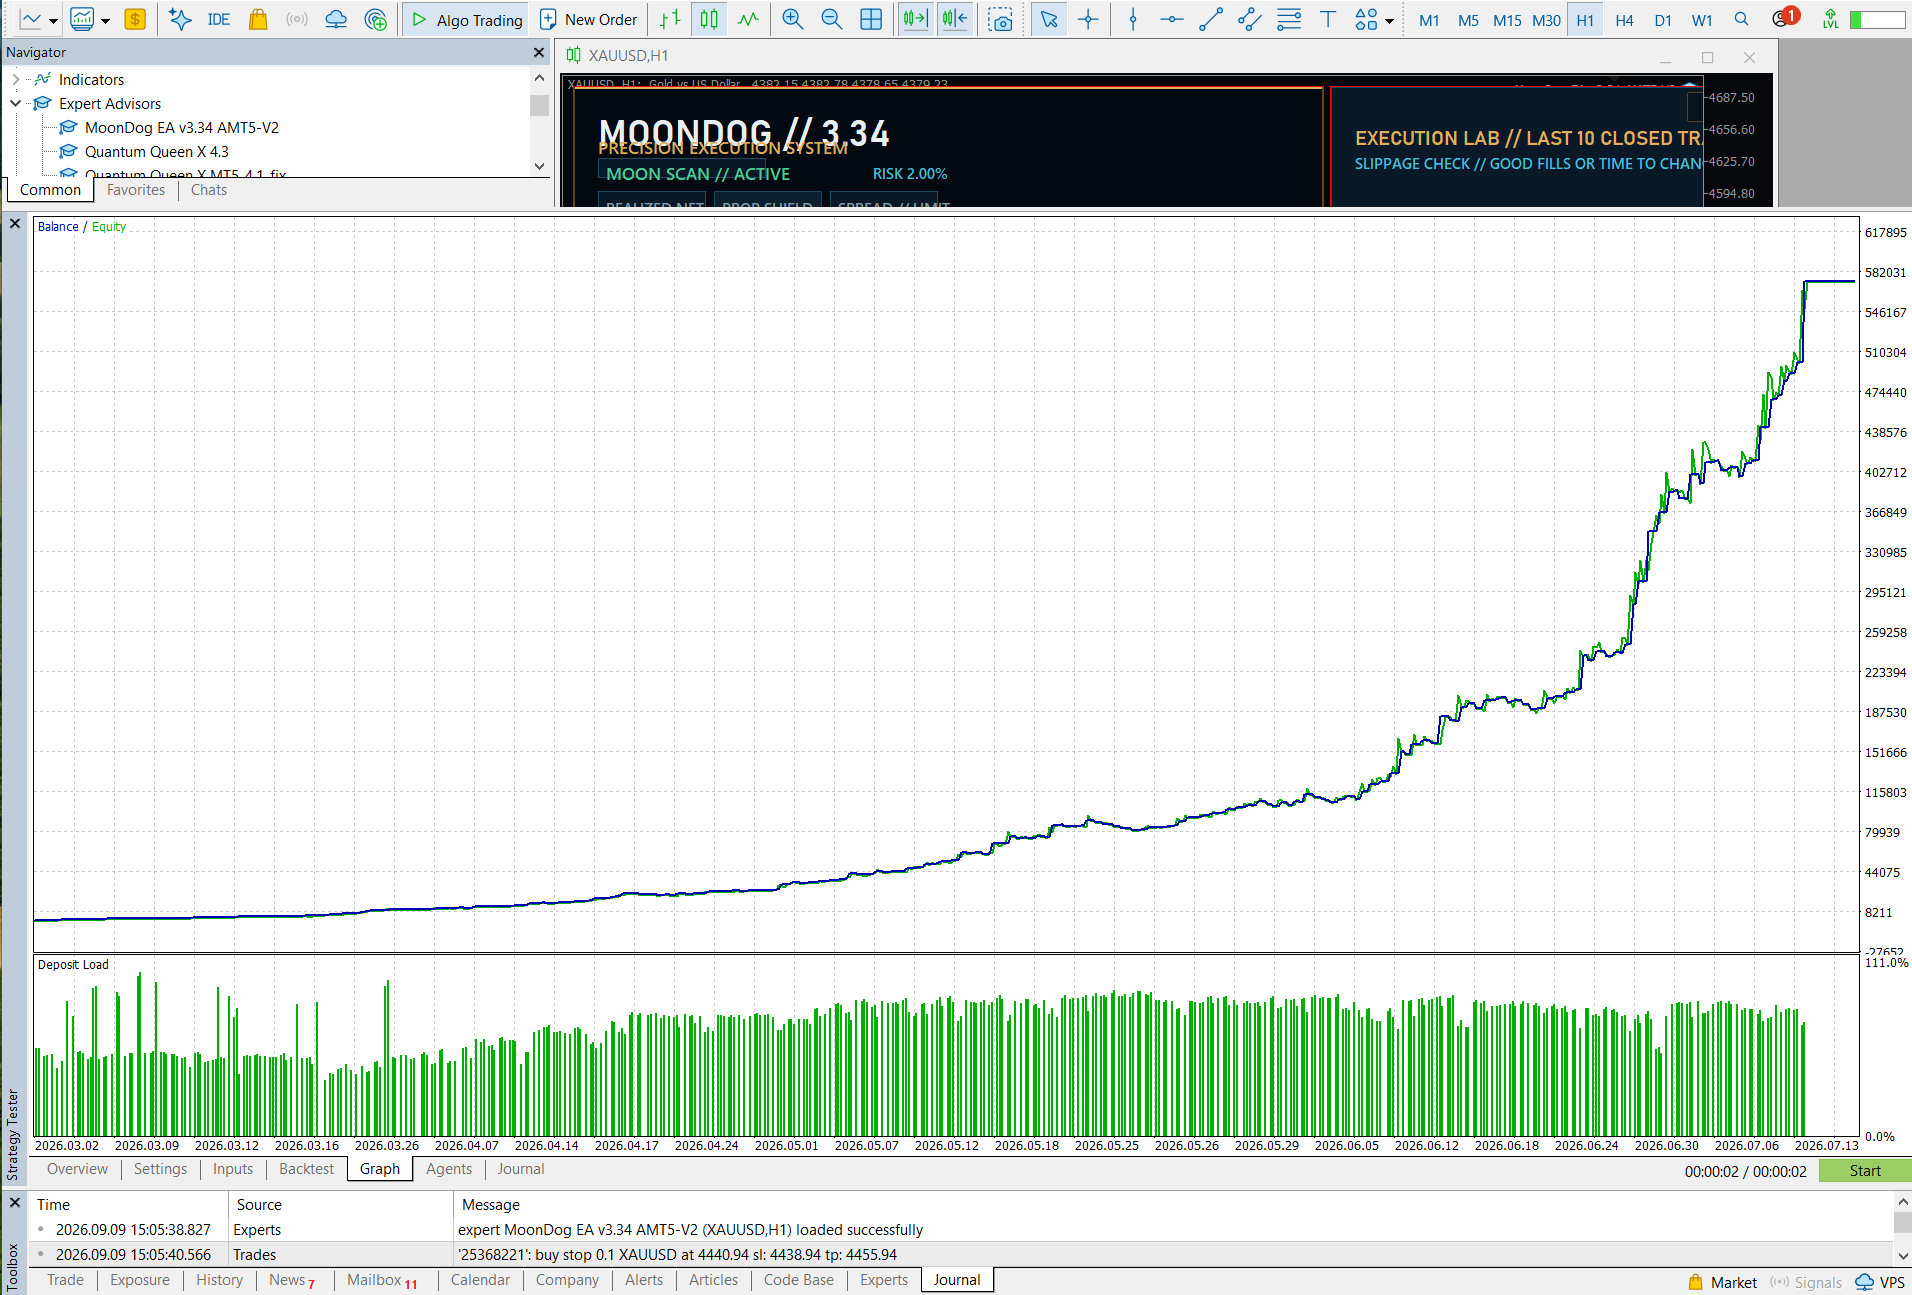
Task: Open the search magnifier icon
Action: pos(1742,19)
